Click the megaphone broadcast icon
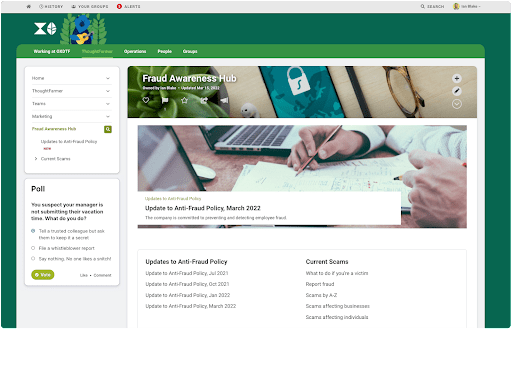The image size is (512, 384). point(224,100)
